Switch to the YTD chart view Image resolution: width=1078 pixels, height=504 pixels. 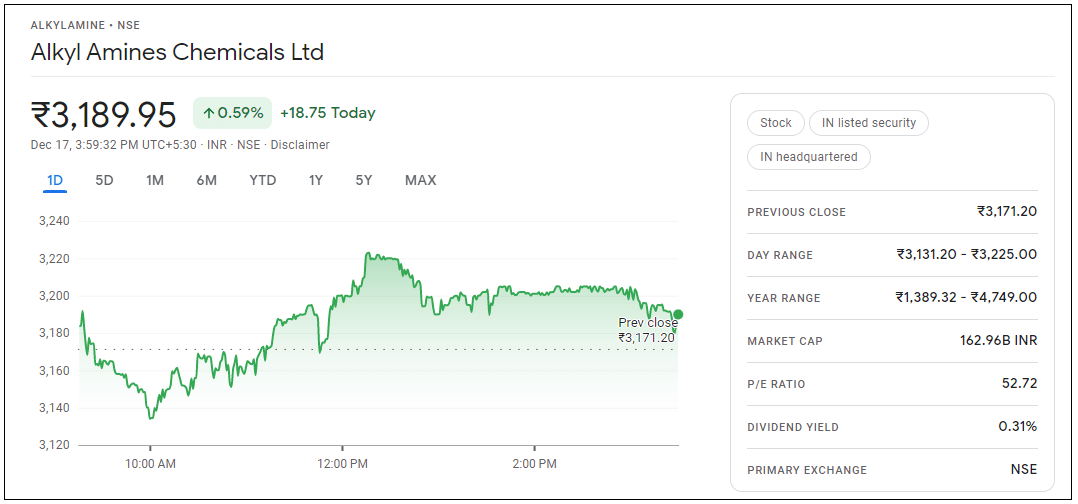tap(263, 181)
